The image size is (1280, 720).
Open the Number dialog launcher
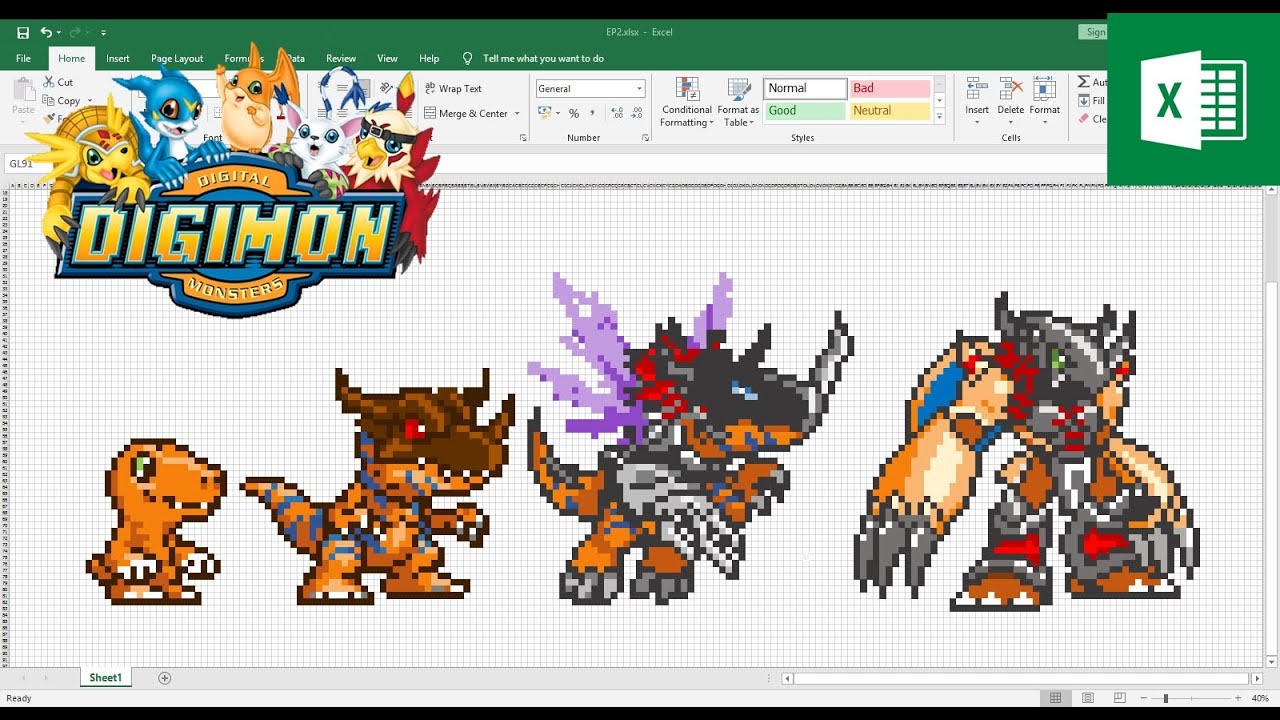pos(646,138)
